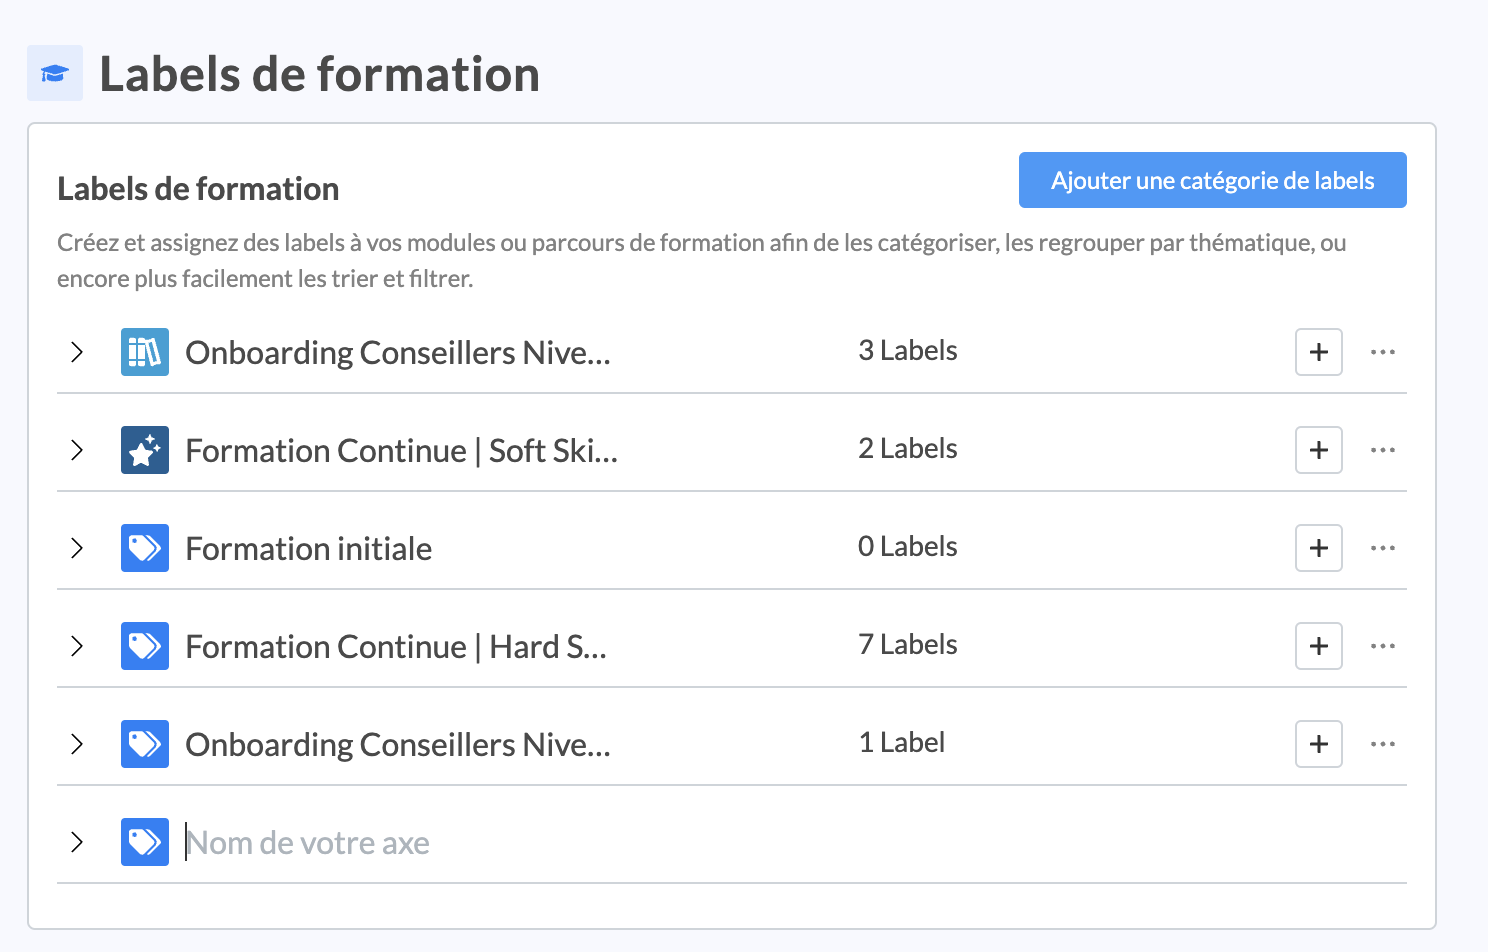
Task: Add a label to the category with 3 Labels
Action: [x=1318, y=352]
